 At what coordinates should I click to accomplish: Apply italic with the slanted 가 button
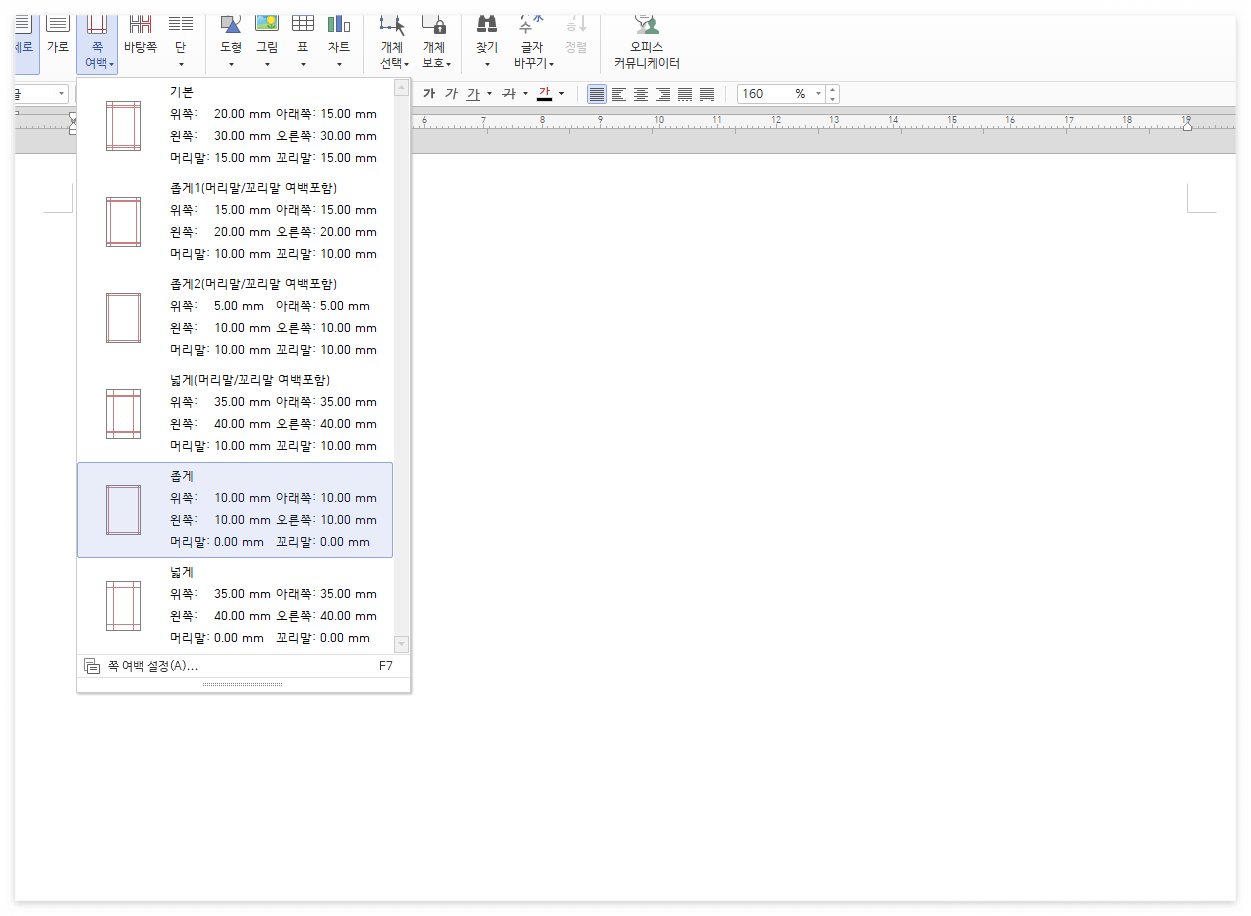coord(451,94)
